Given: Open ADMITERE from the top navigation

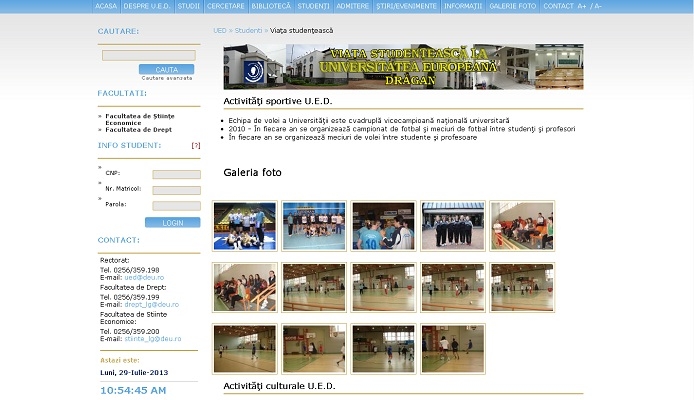Looking at the screenshot, I should pyautogui.click(x=352, y=6).
